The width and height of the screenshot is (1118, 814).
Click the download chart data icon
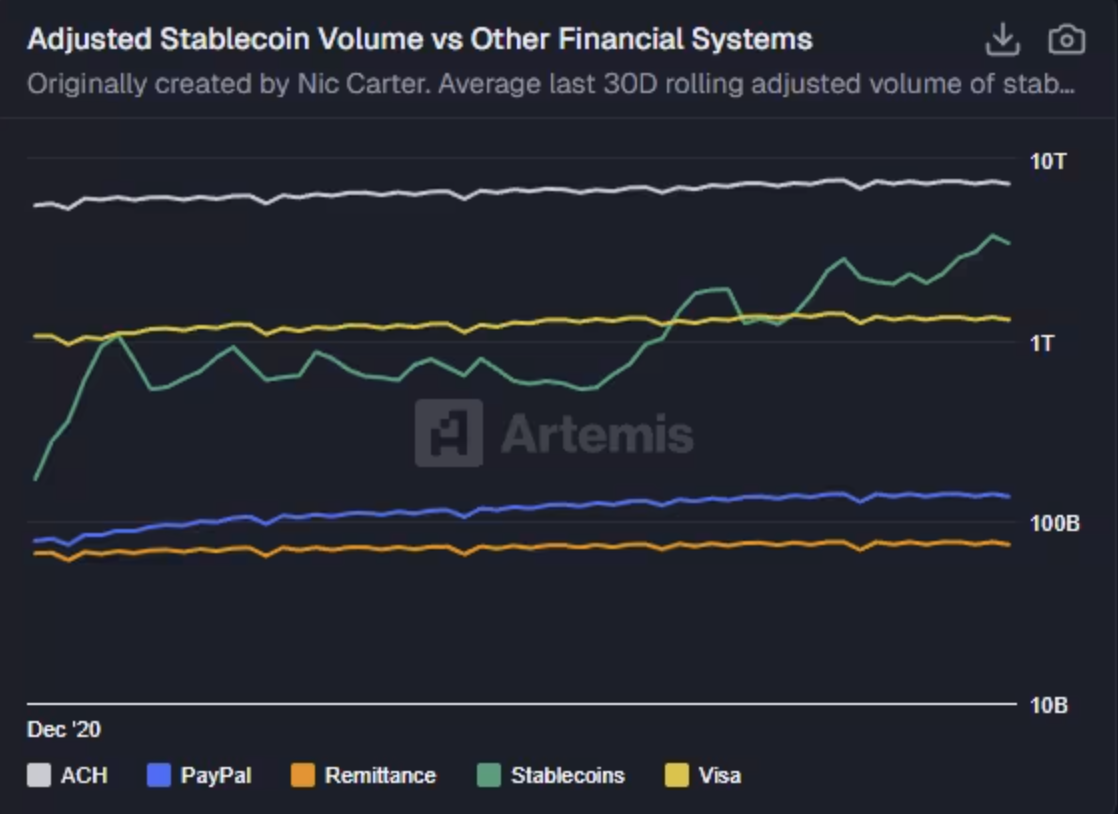point(1002,40)
